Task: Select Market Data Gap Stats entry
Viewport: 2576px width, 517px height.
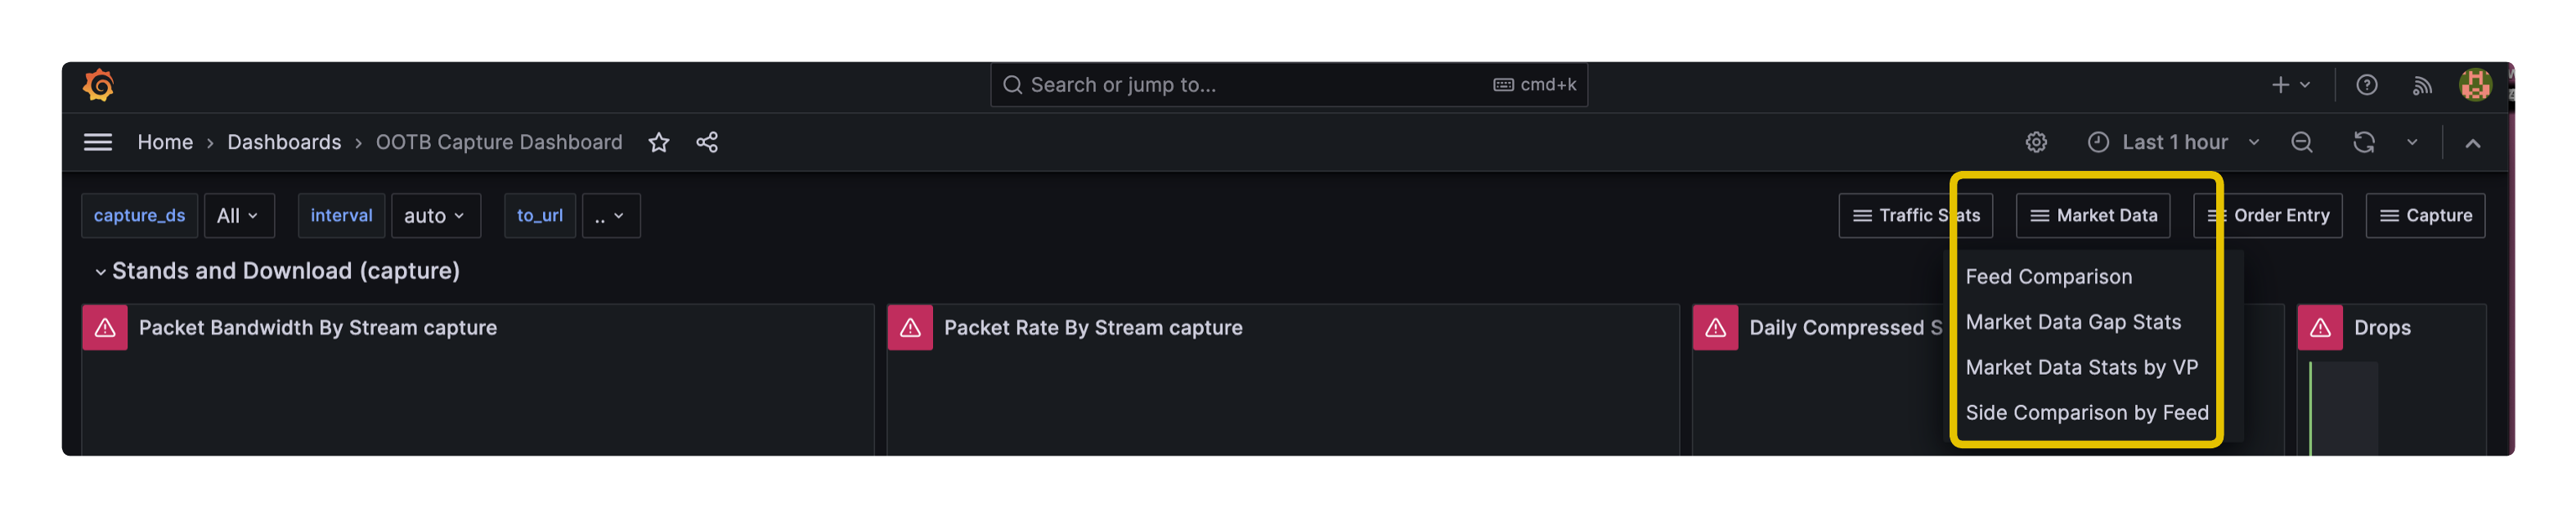Action: 2072,322
